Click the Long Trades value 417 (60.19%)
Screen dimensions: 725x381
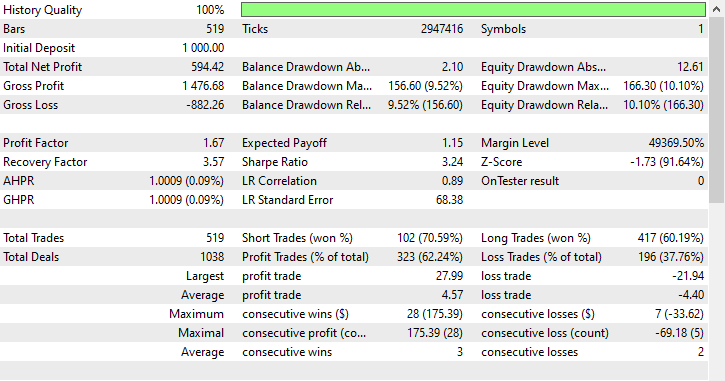670,238
